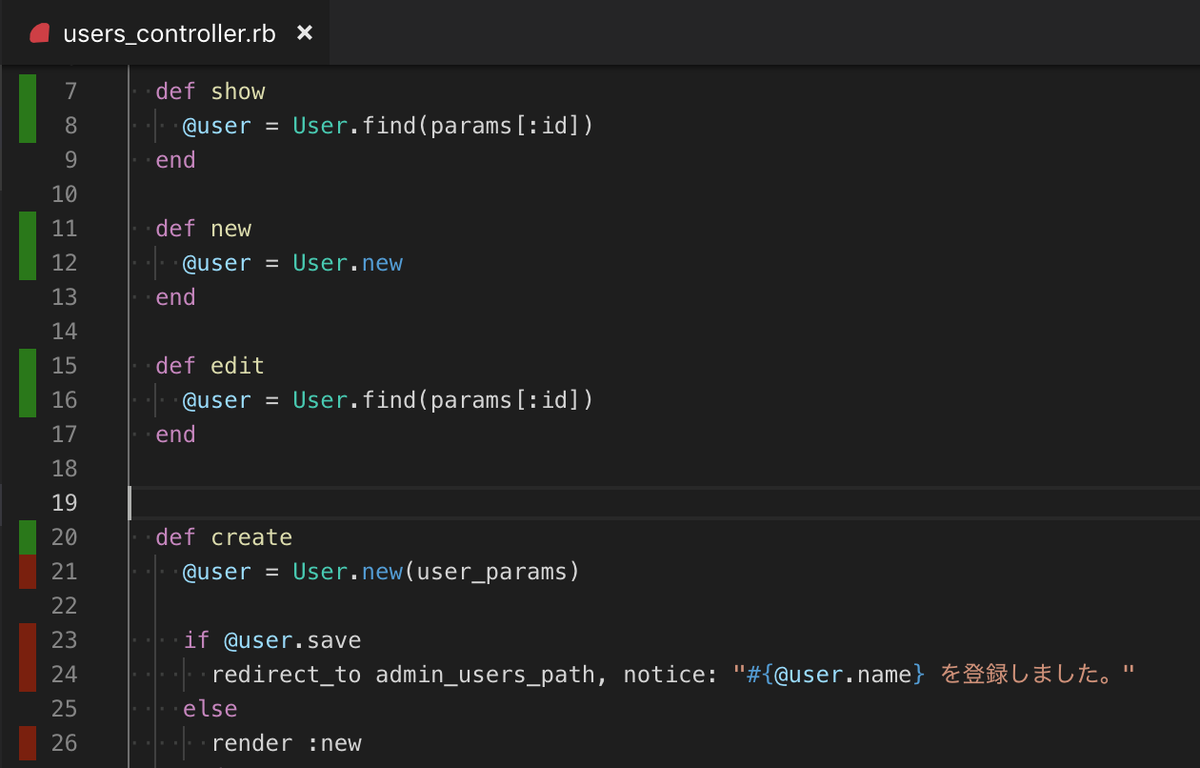Click '@user' on line 16
The height and width of the screenshot is (768, 1200).
(217, 400)
